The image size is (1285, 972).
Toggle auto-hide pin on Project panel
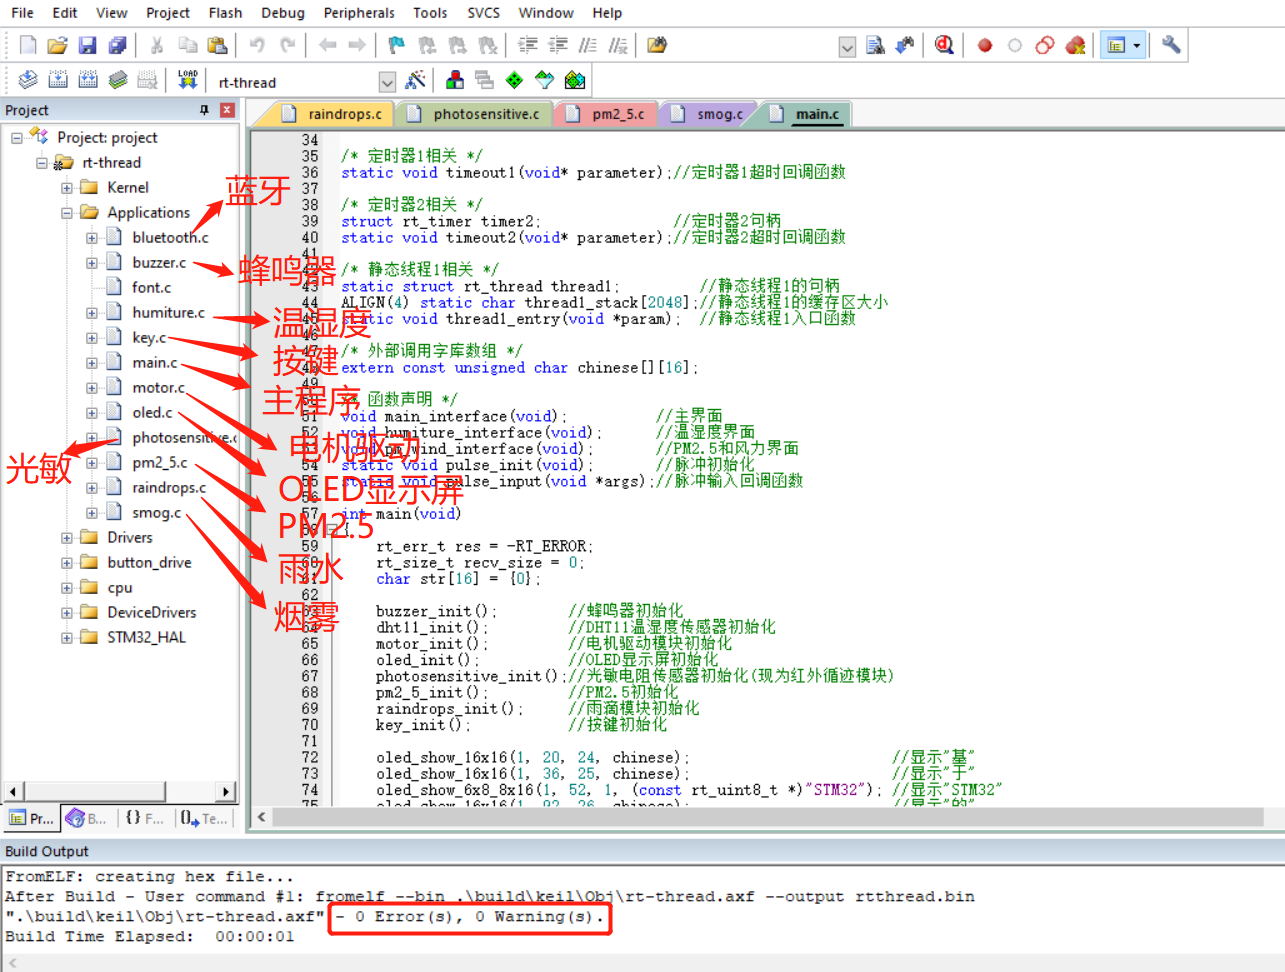pyautogui.click(x=204, y=110)
